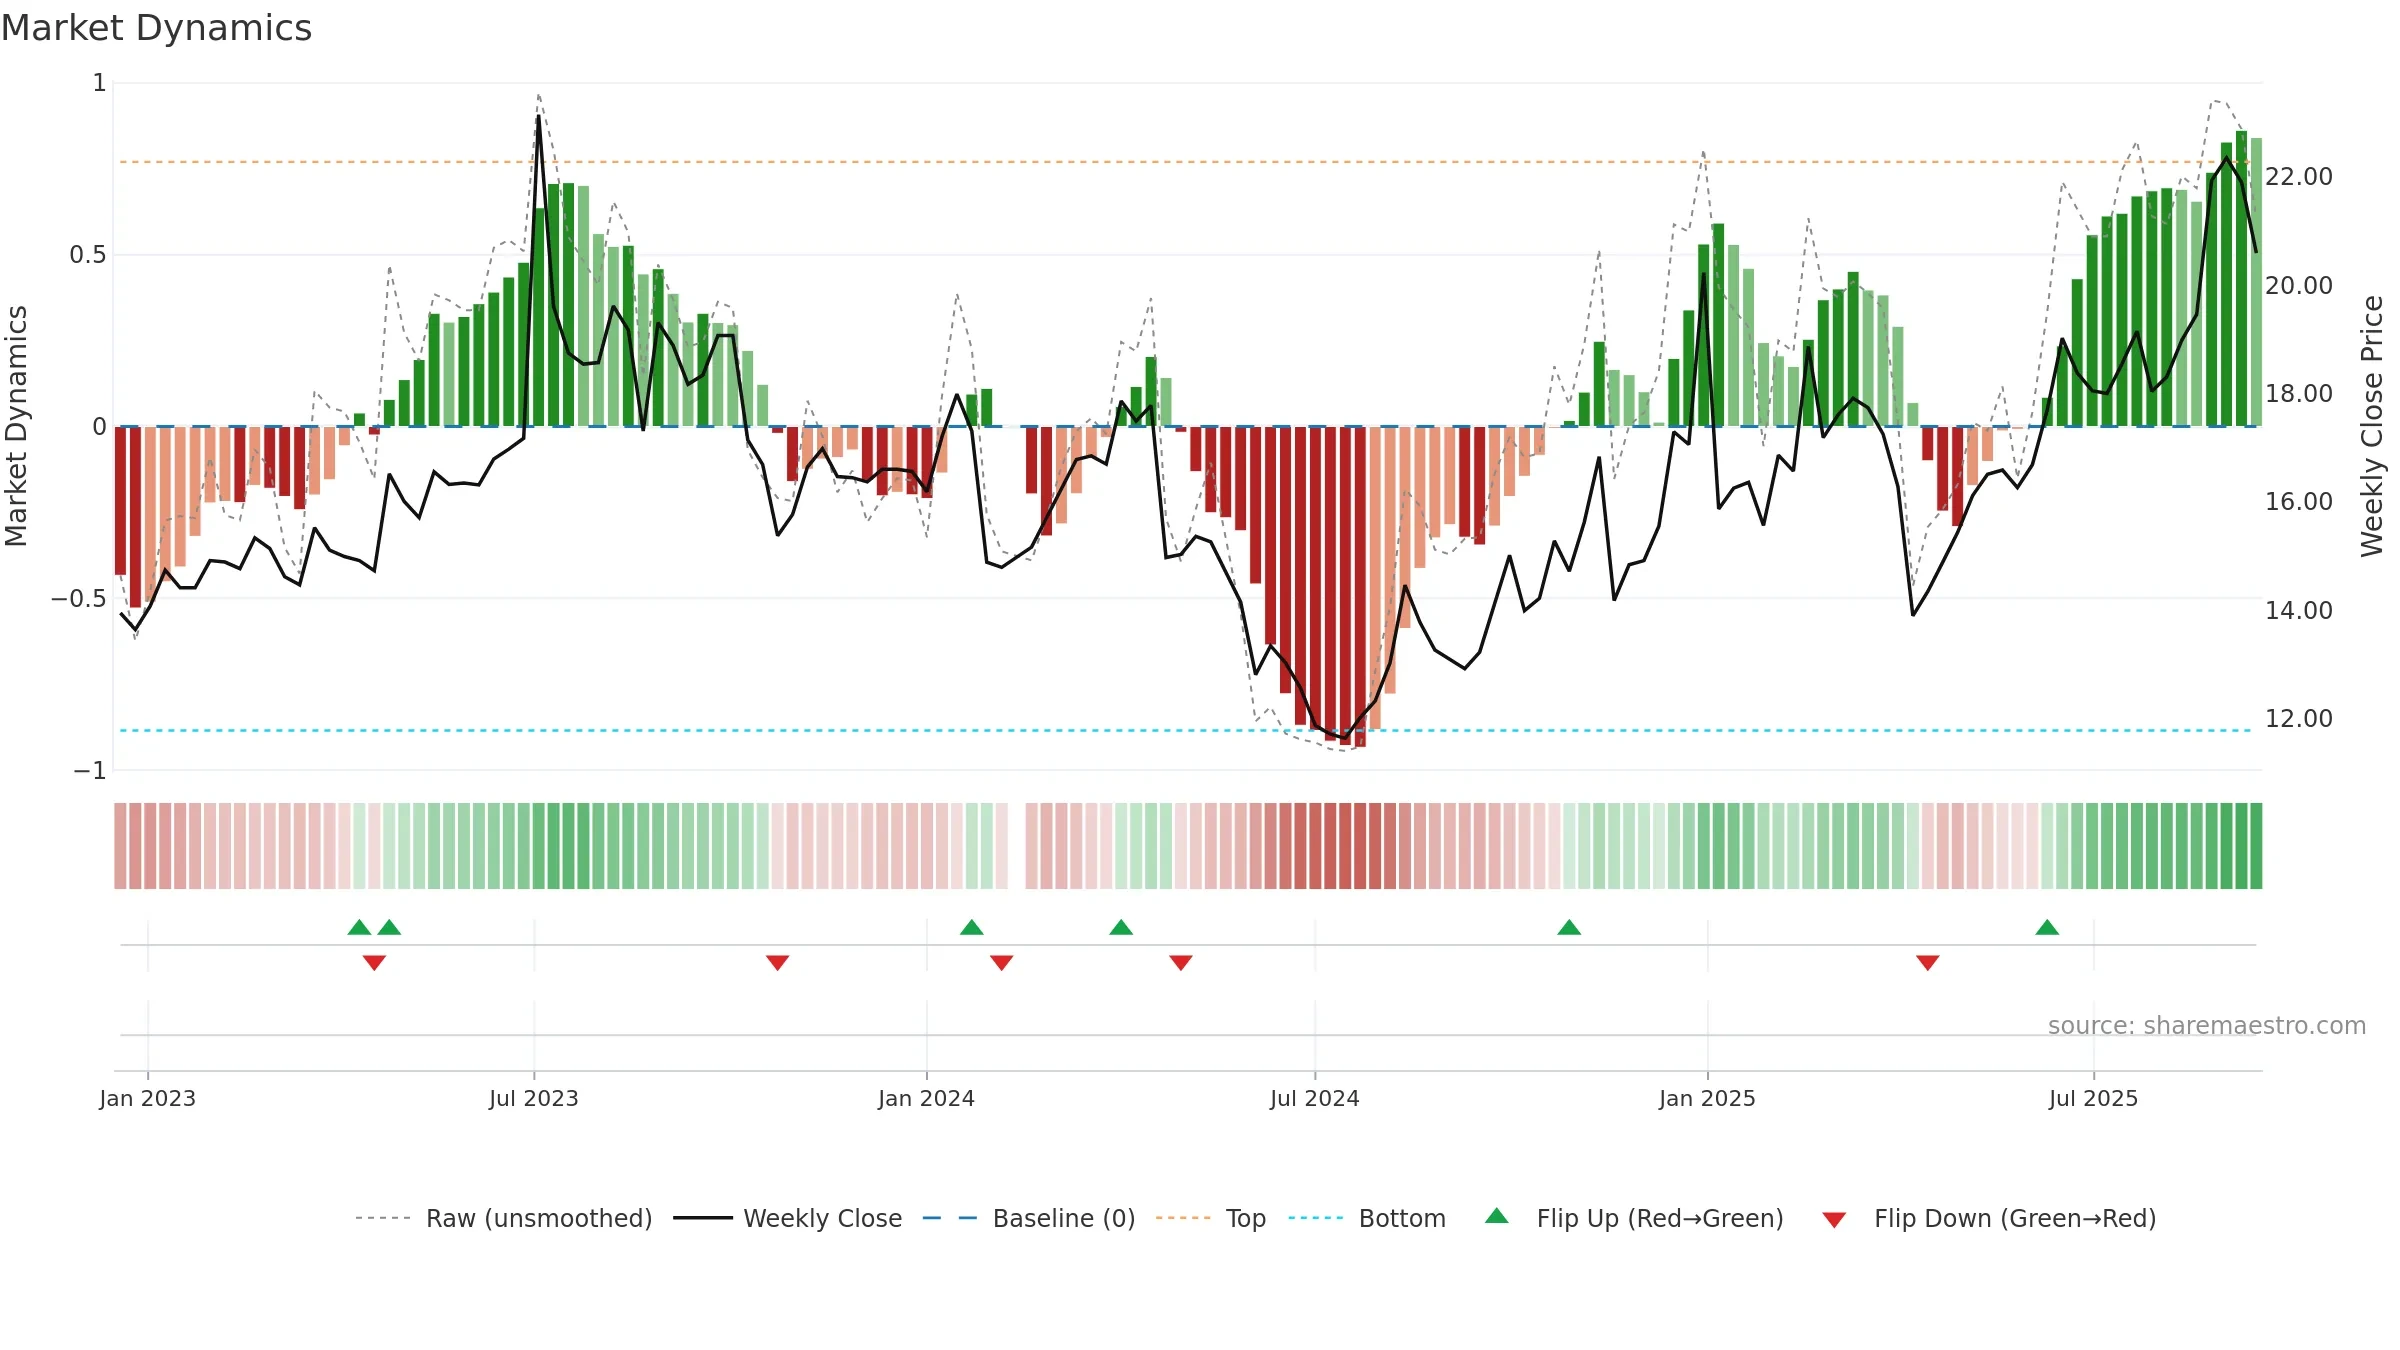Toggle the Flip Down (Green→Red) legend entry
Viewport: 2400px width, 1350px height.
[x=1988, y=1218]
